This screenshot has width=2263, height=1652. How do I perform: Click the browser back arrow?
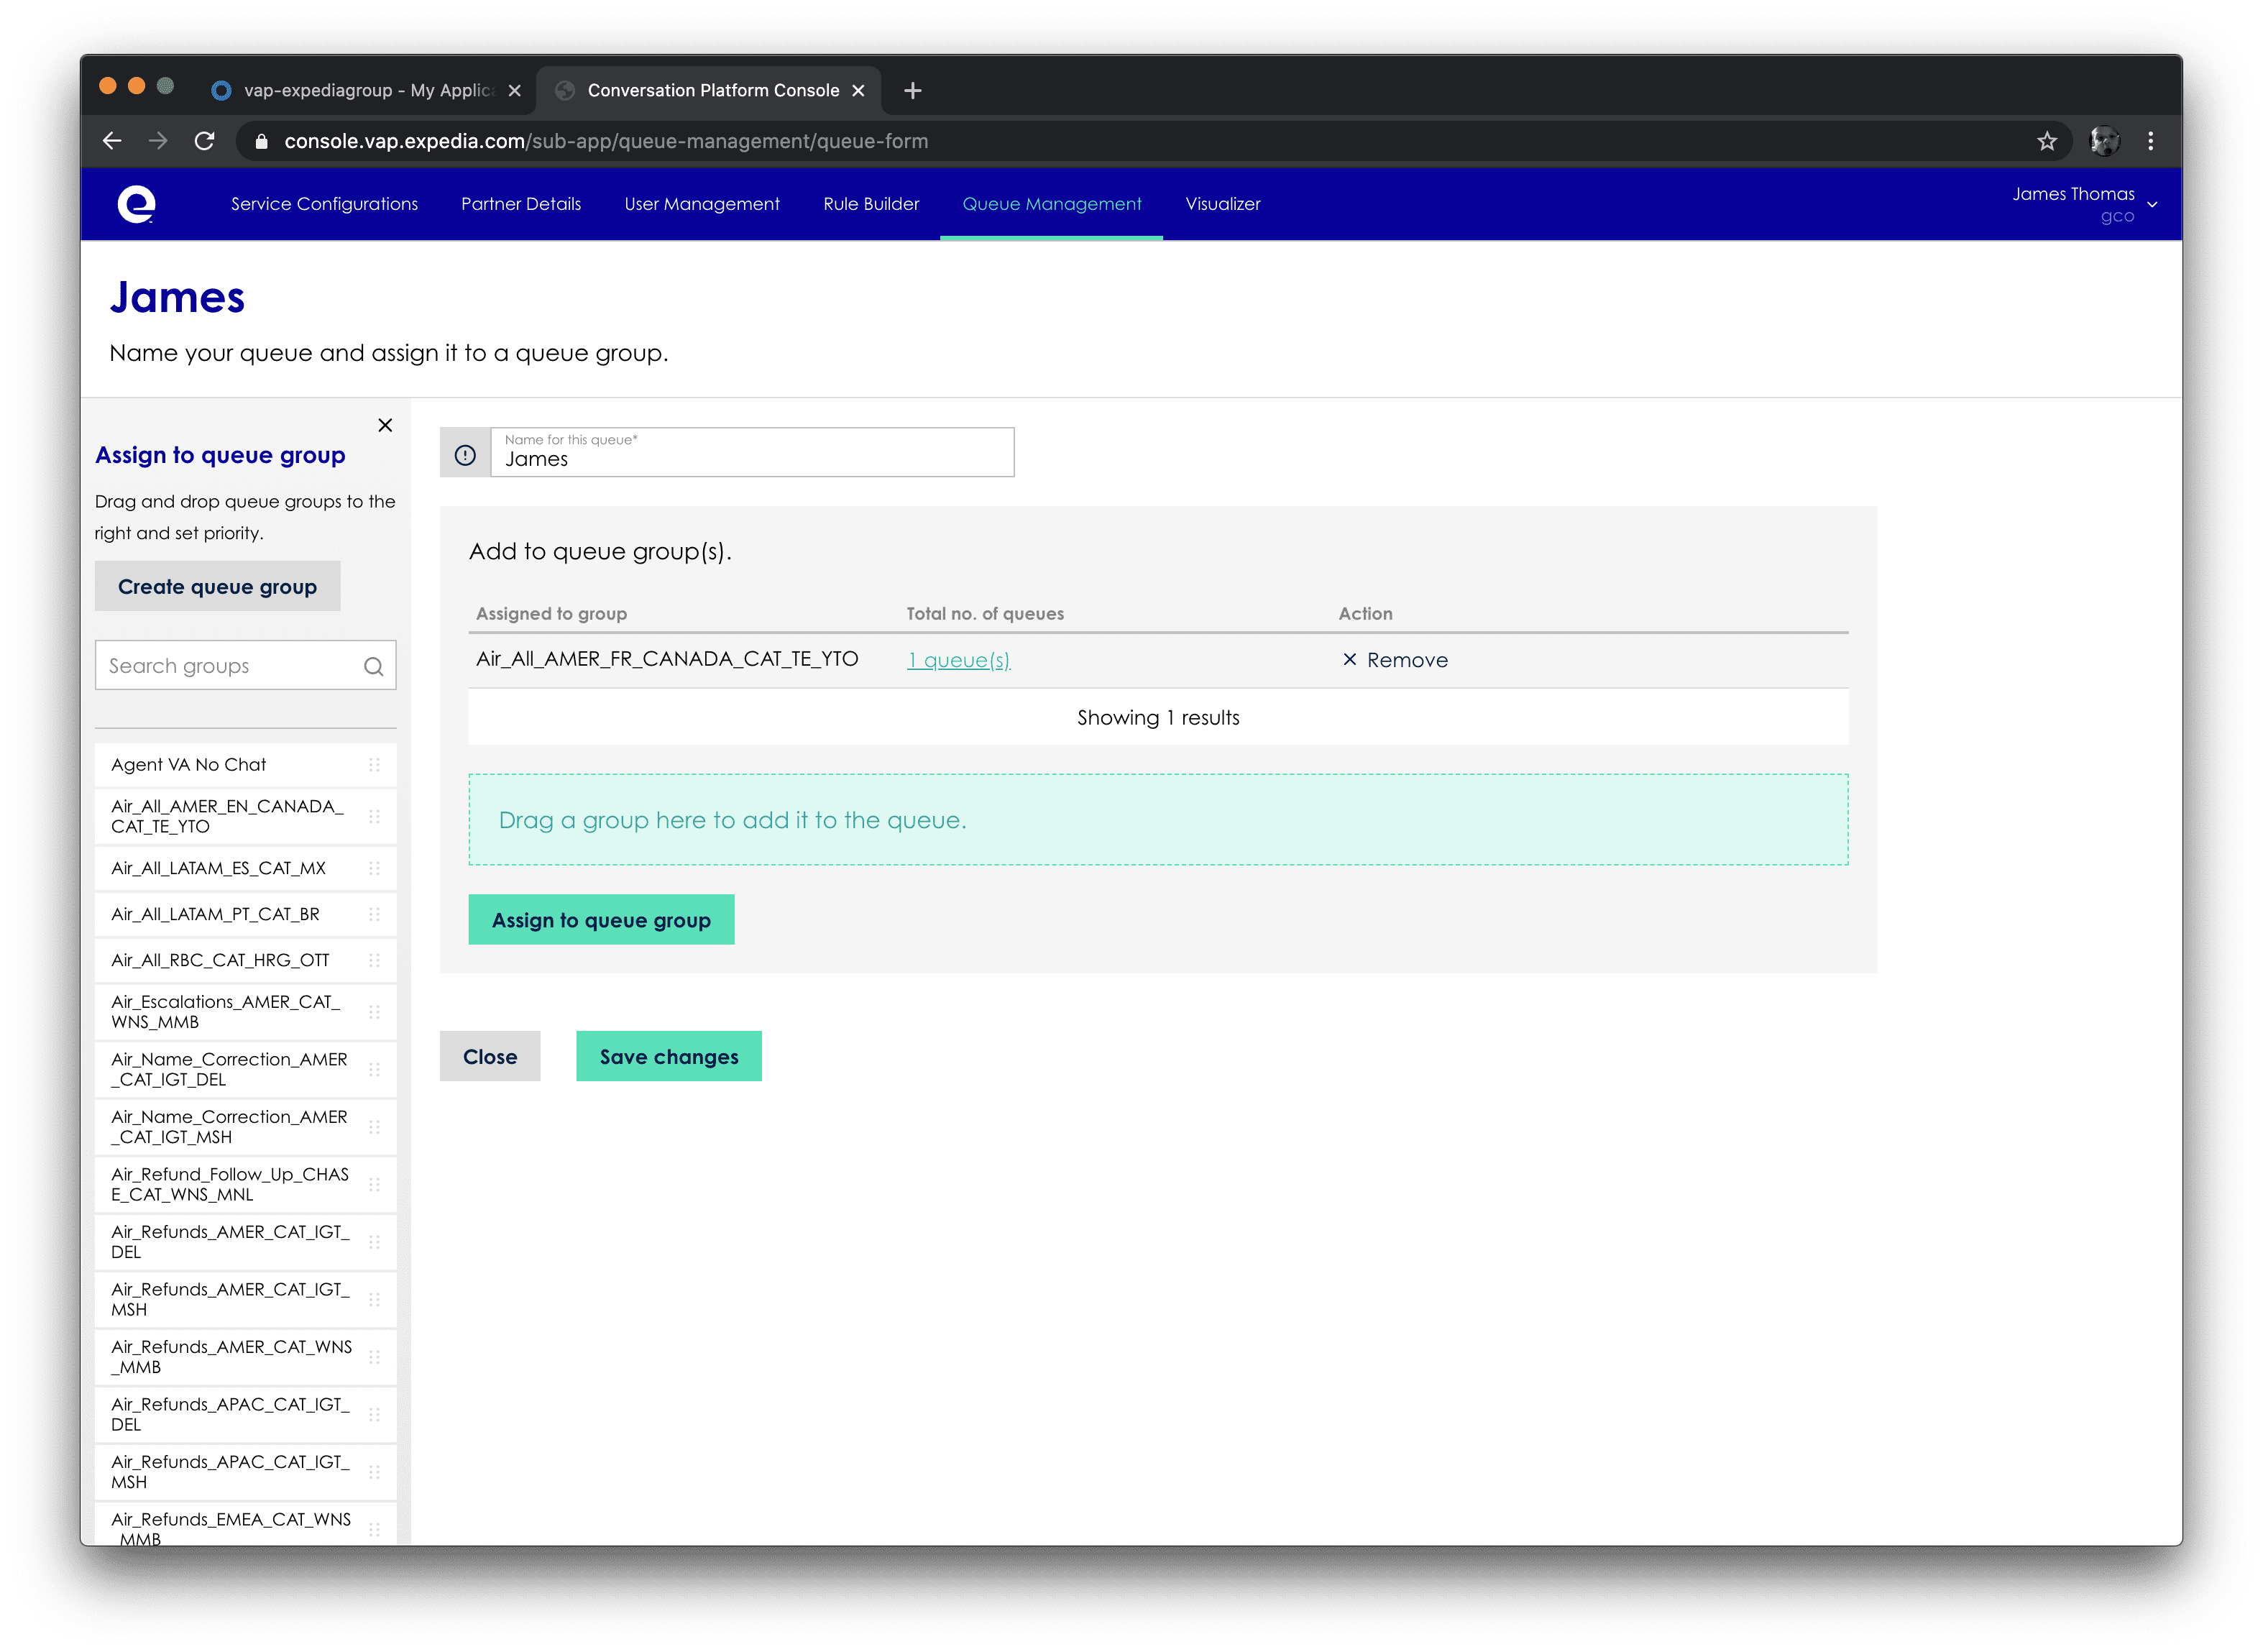coord(112,141)
